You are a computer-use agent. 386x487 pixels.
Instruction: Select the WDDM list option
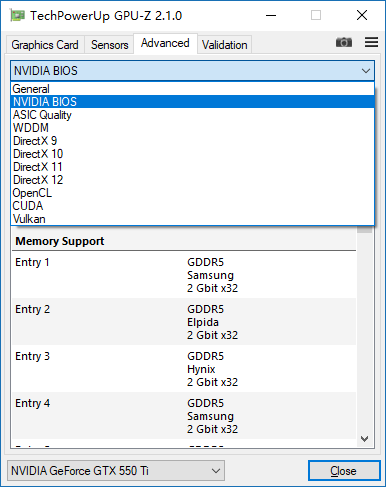click(x=193, y=128)
